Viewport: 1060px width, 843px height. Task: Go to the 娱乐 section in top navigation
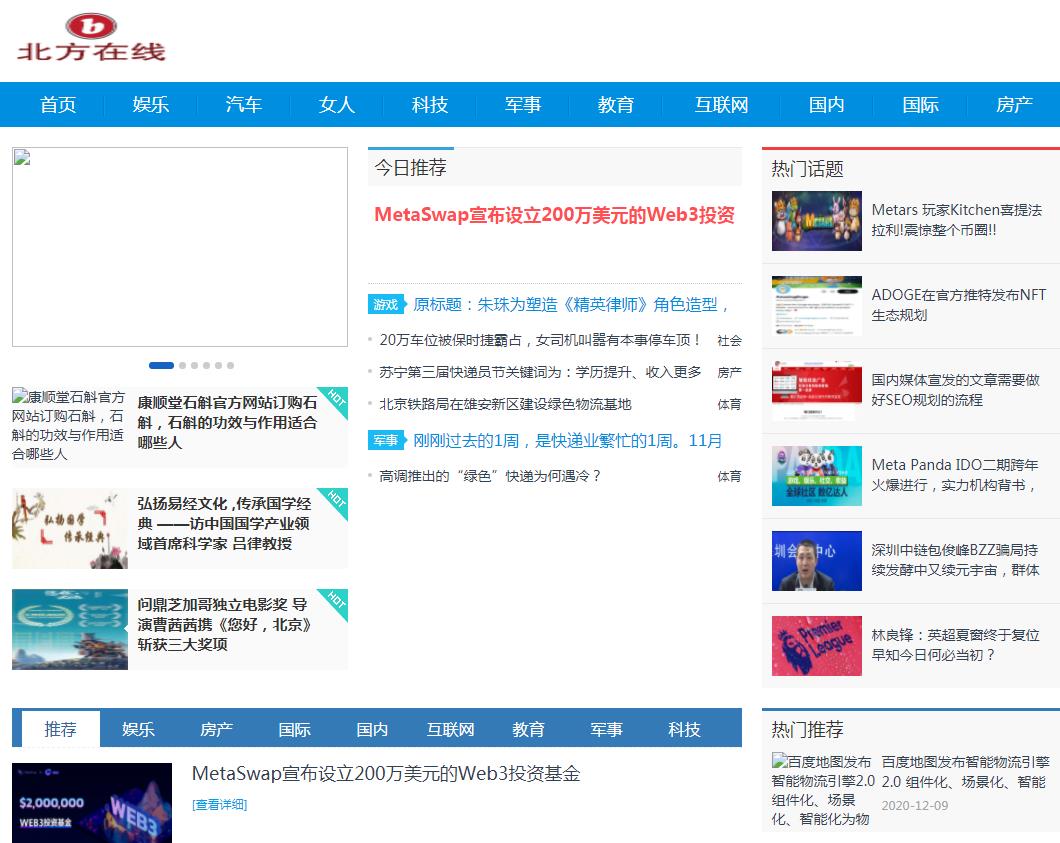click(x=150, y=105)
